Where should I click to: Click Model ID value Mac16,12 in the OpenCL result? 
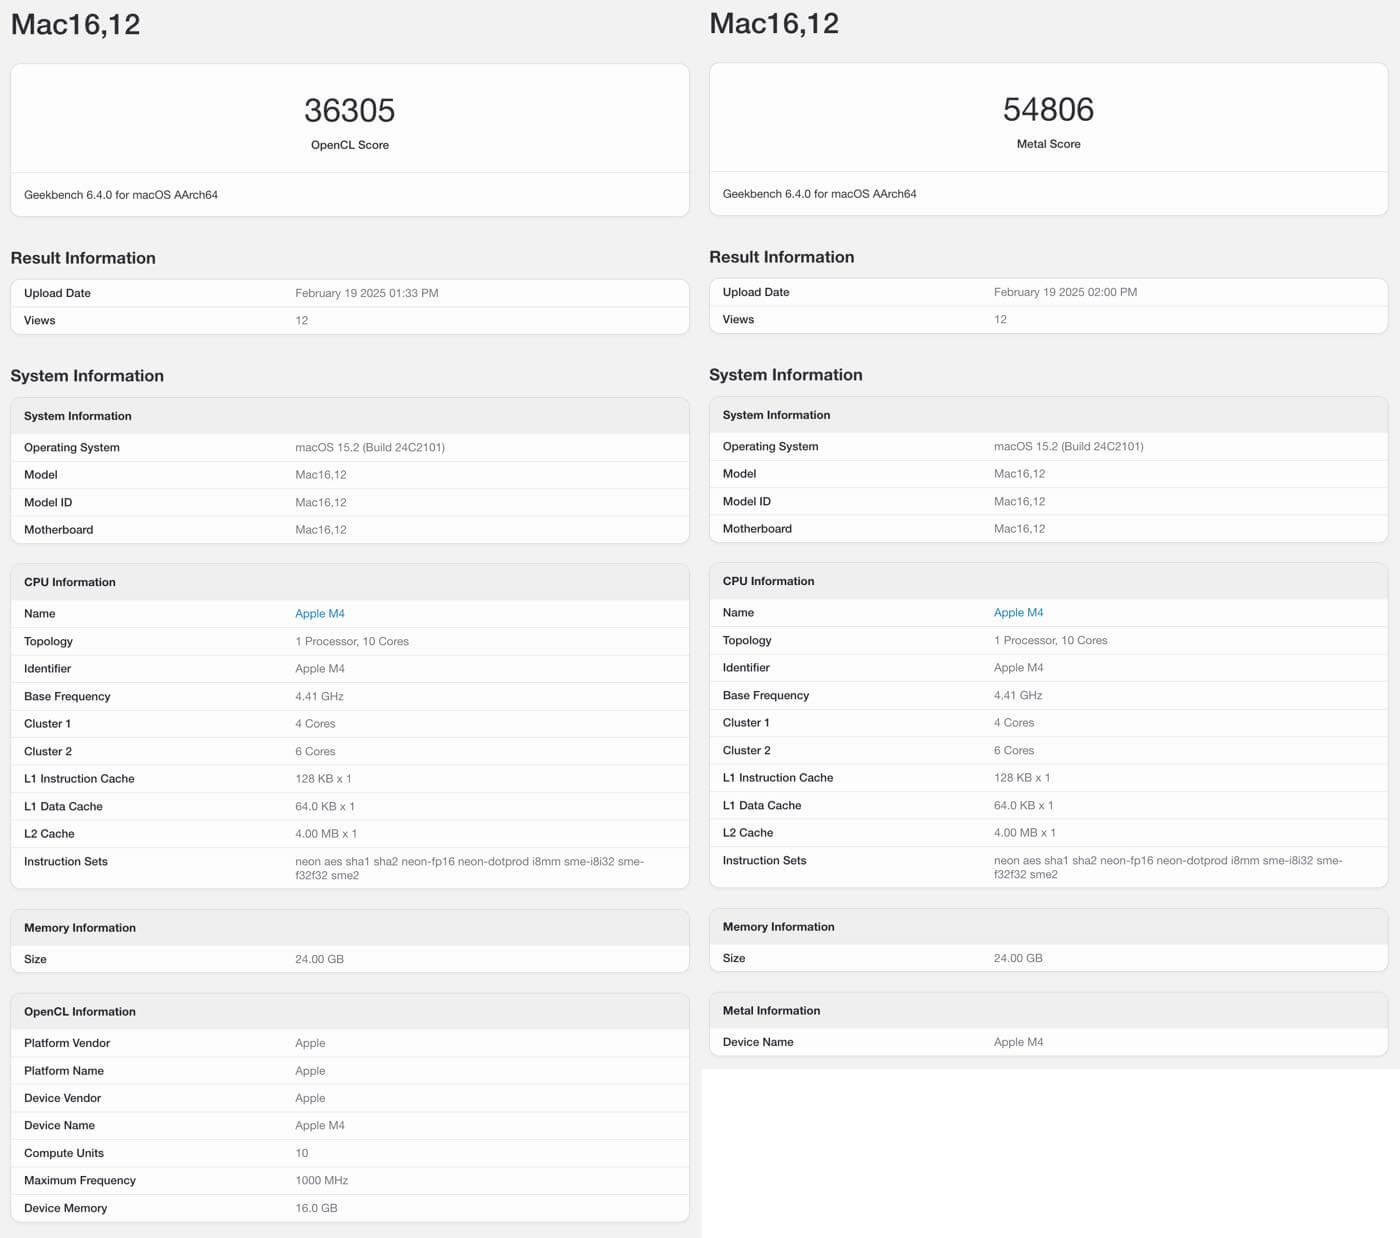point(321,503)
